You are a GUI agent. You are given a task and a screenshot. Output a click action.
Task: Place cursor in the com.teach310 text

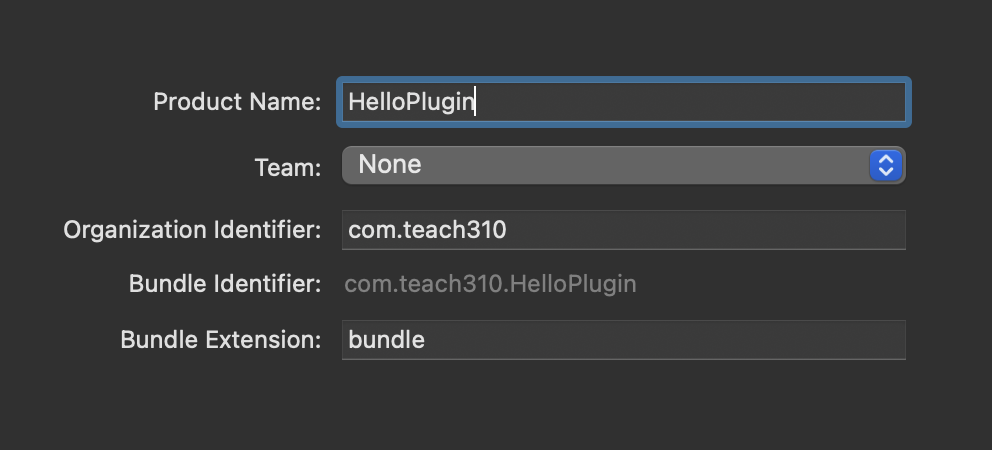[427, 230]
